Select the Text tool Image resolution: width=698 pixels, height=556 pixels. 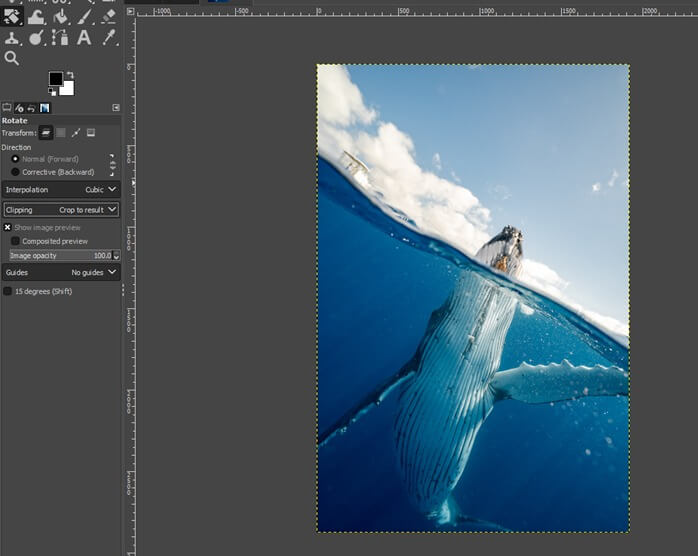[84, 38]
